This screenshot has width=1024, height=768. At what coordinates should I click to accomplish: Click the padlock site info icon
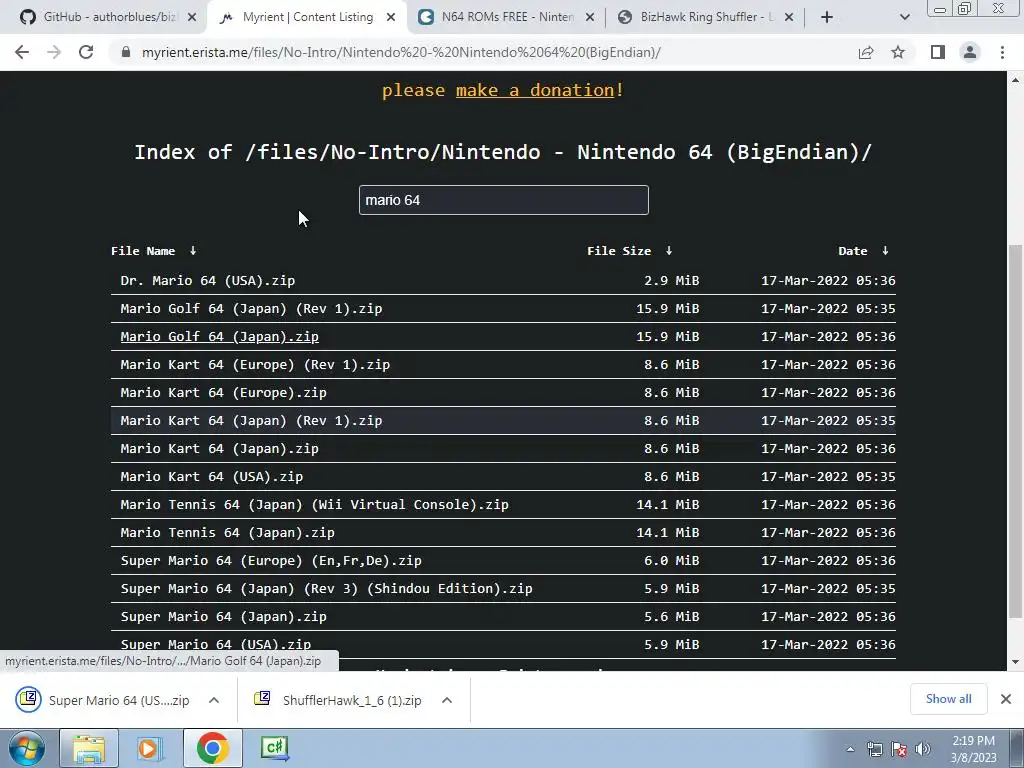(x=126, y=52)
